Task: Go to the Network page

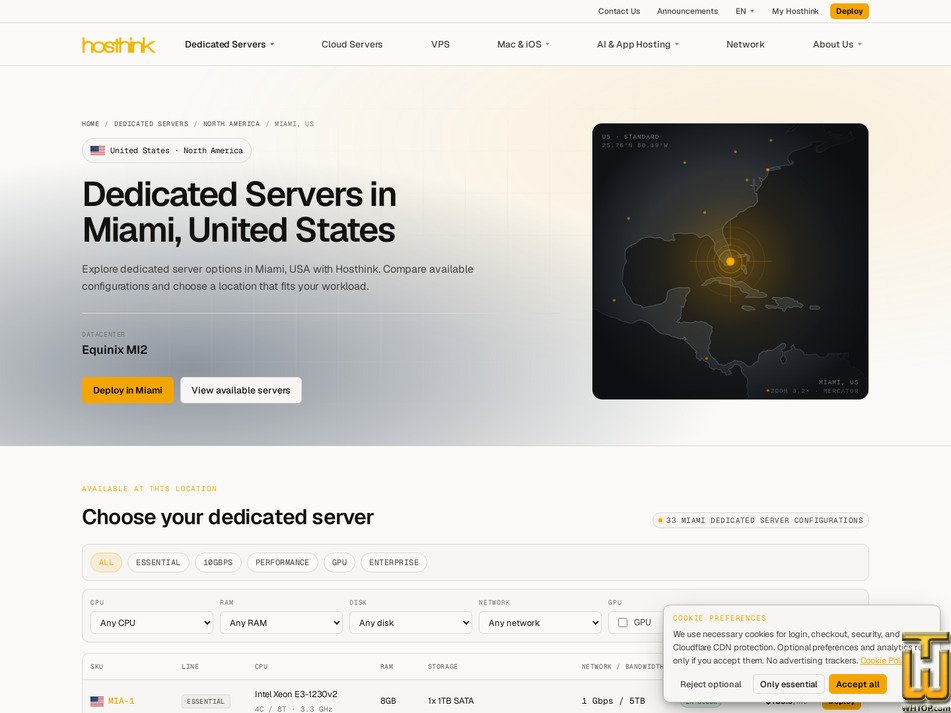Action: 745,44
